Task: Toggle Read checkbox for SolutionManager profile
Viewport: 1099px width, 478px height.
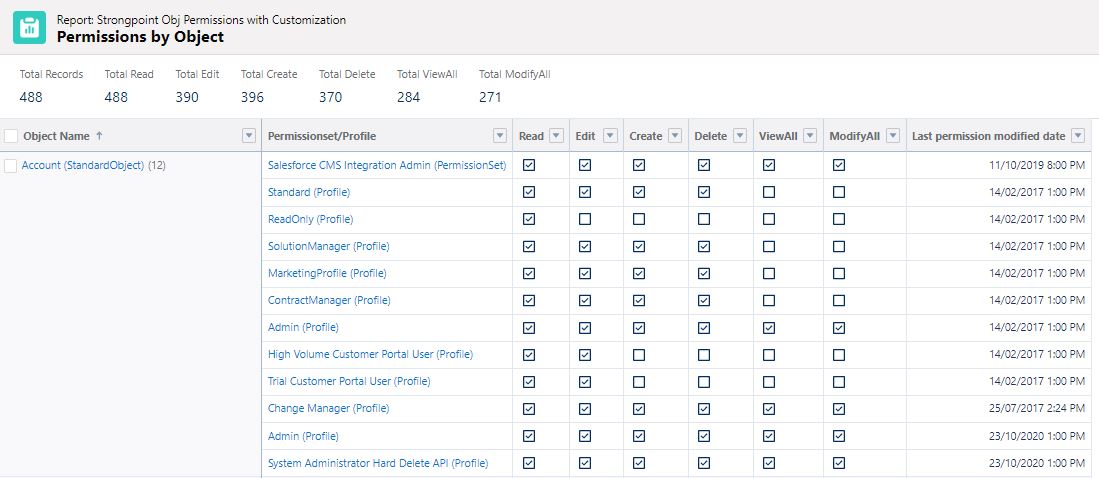Action: tap(529, 246)
